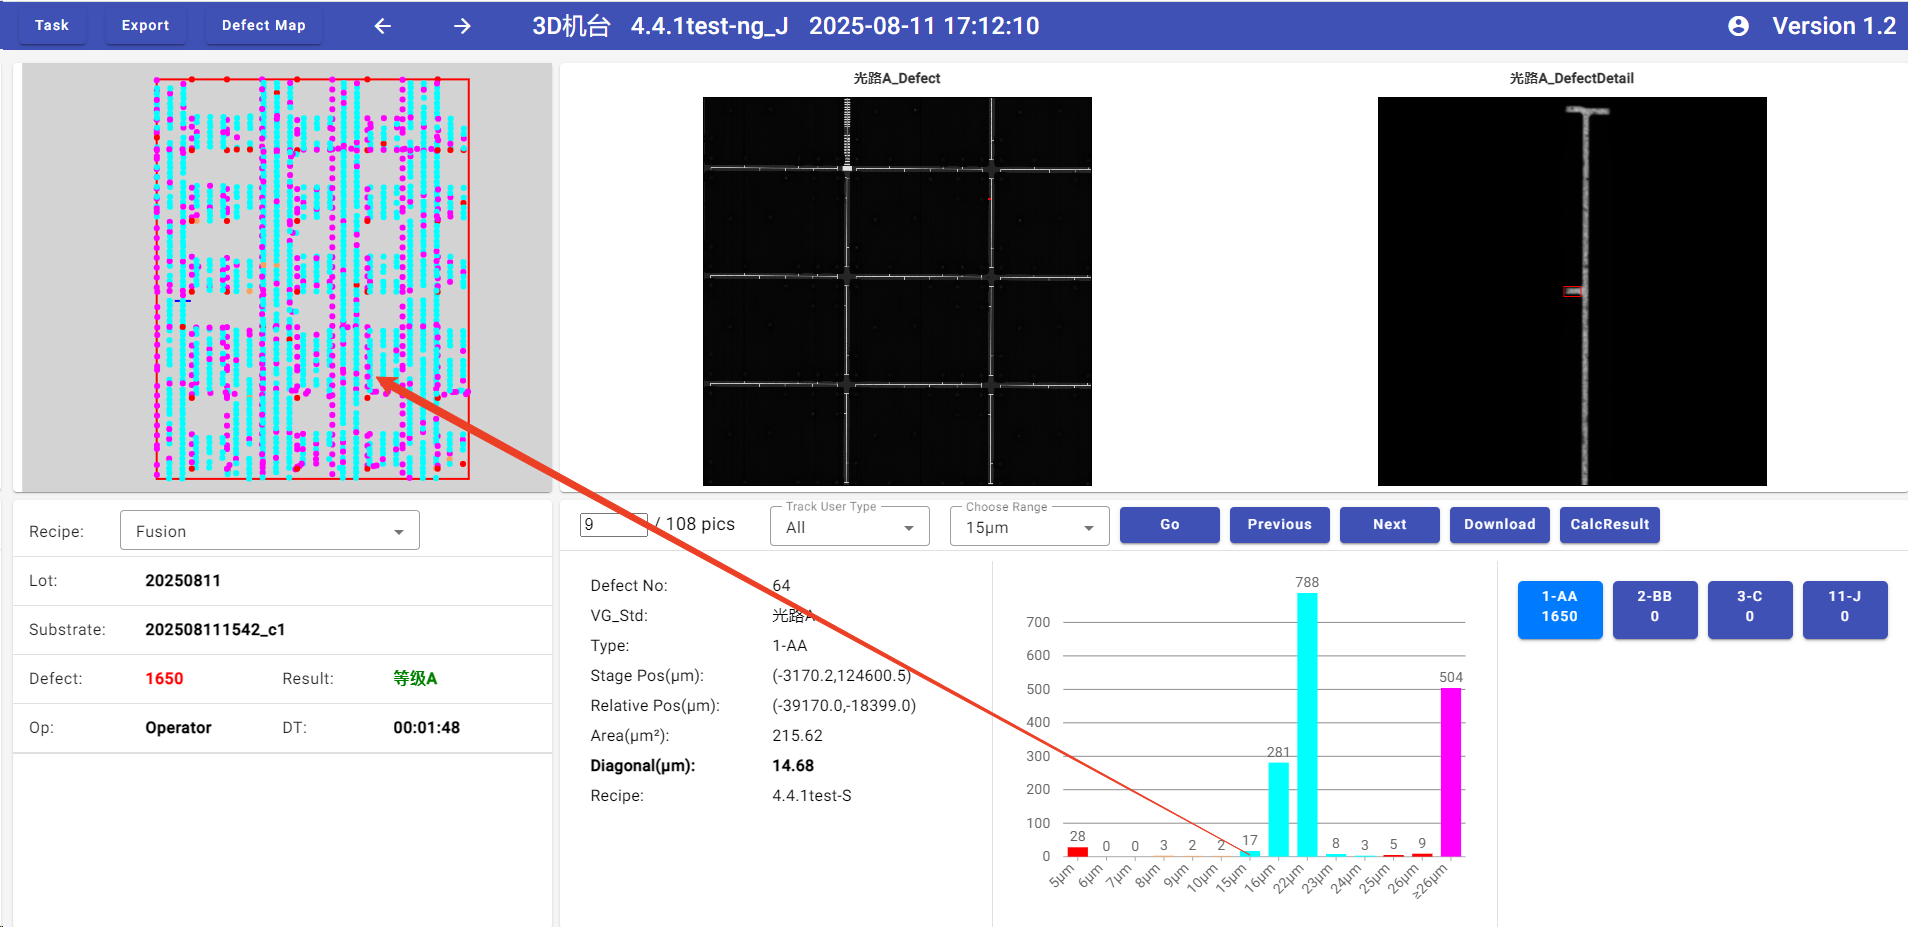The width and height of the screenshot is (1908, 927).
Task: Advance to the Next picture
Action: [x=1389, y=525]
